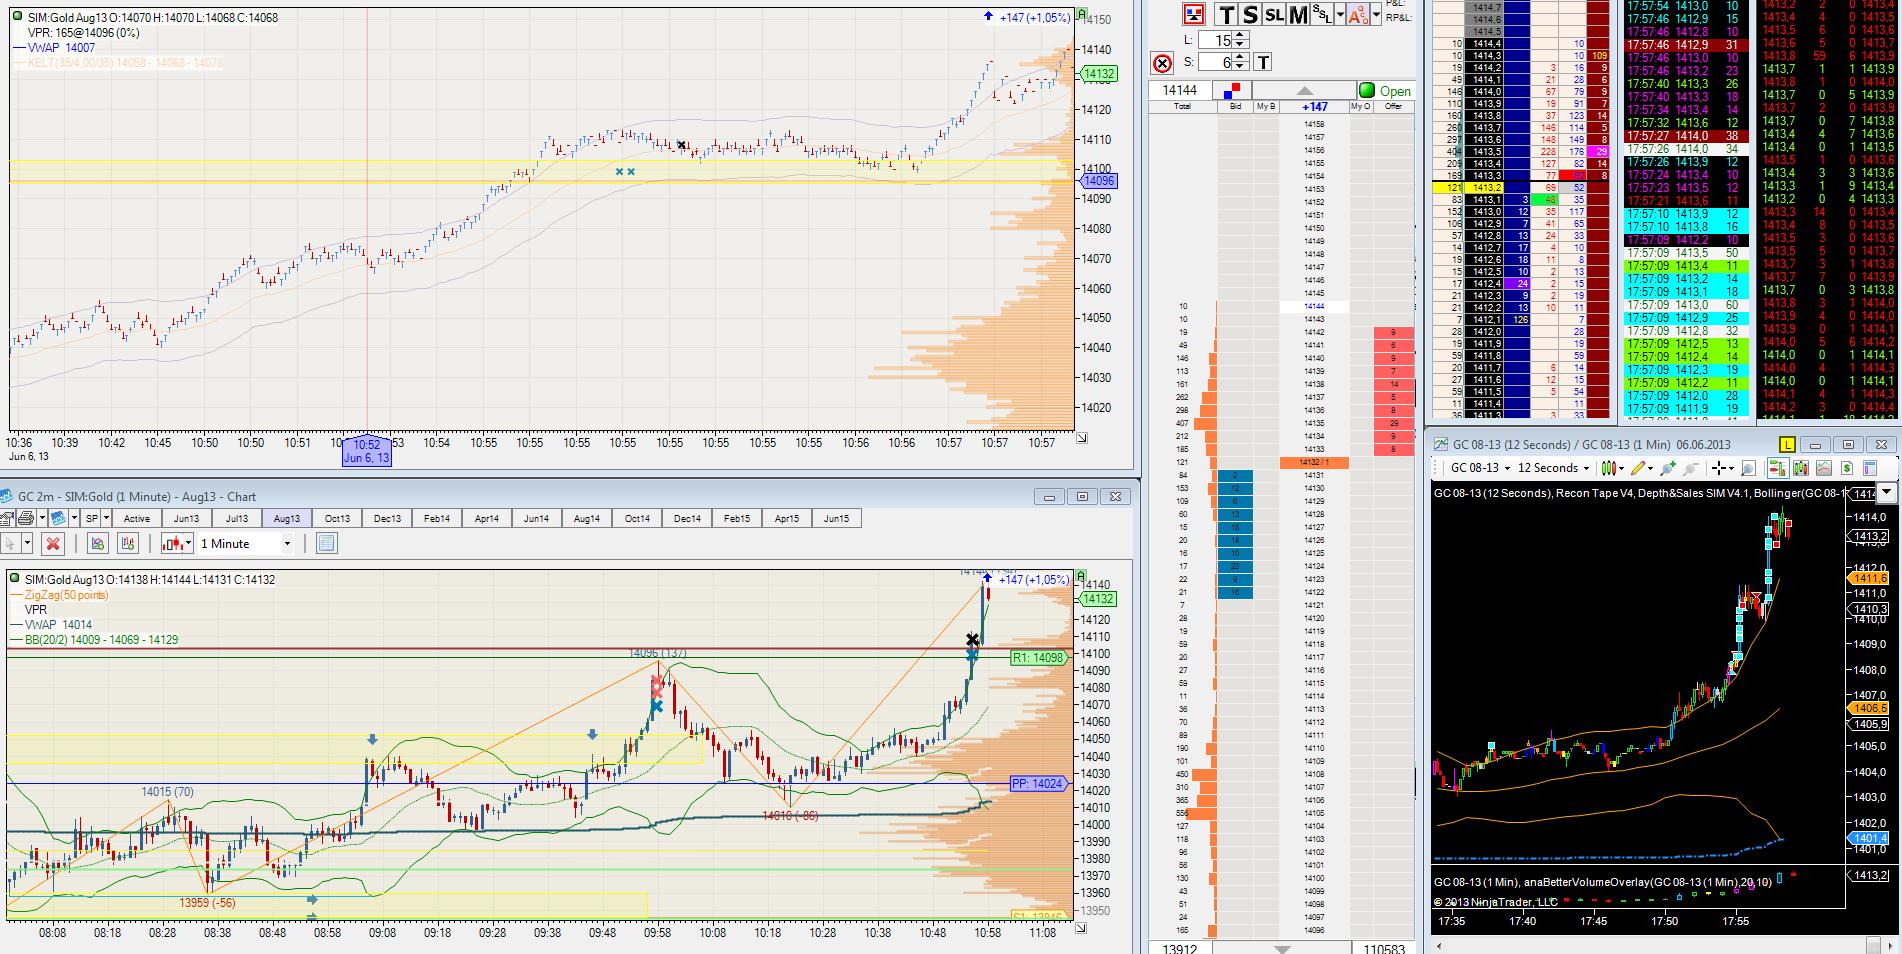Click the small T button beside S field
Screen dimensions: 1902x954
pos(1263,62)
